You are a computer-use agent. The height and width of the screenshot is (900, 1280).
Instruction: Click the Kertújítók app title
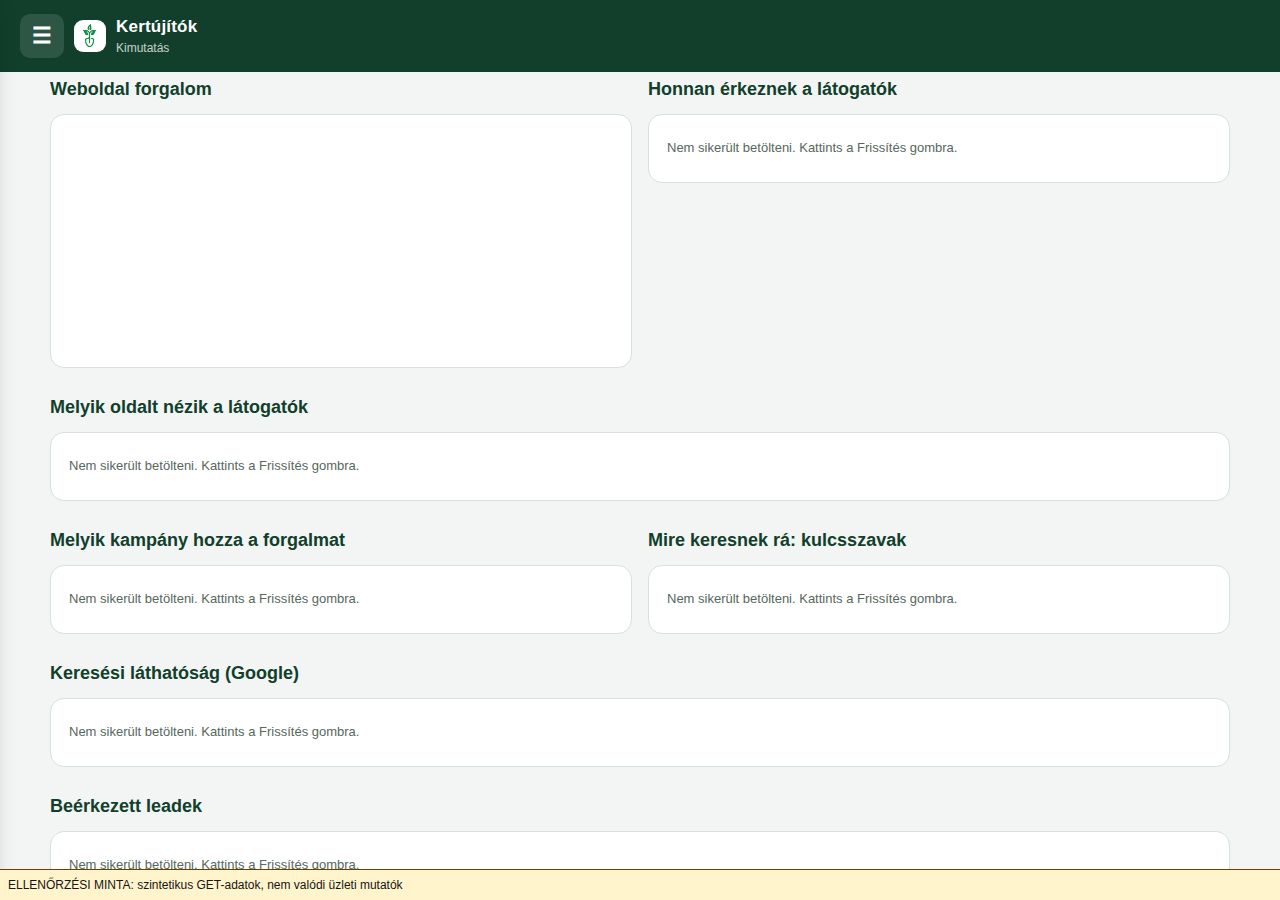(x=156, y=27)
